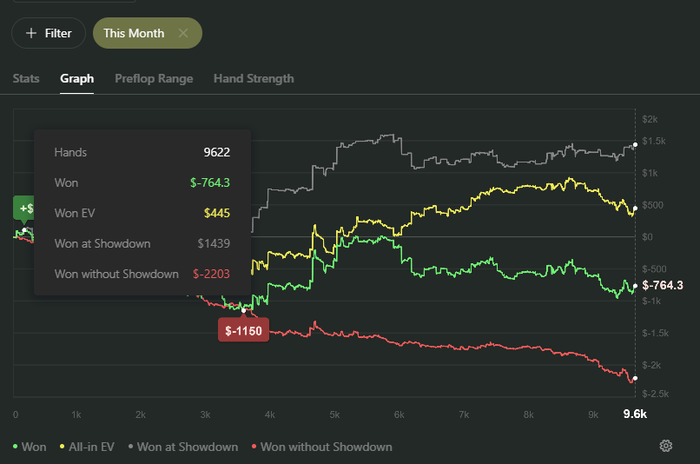Toggle the All-in EV legend series
Viewport: 700px width, 464px height.
click(87, 447)
